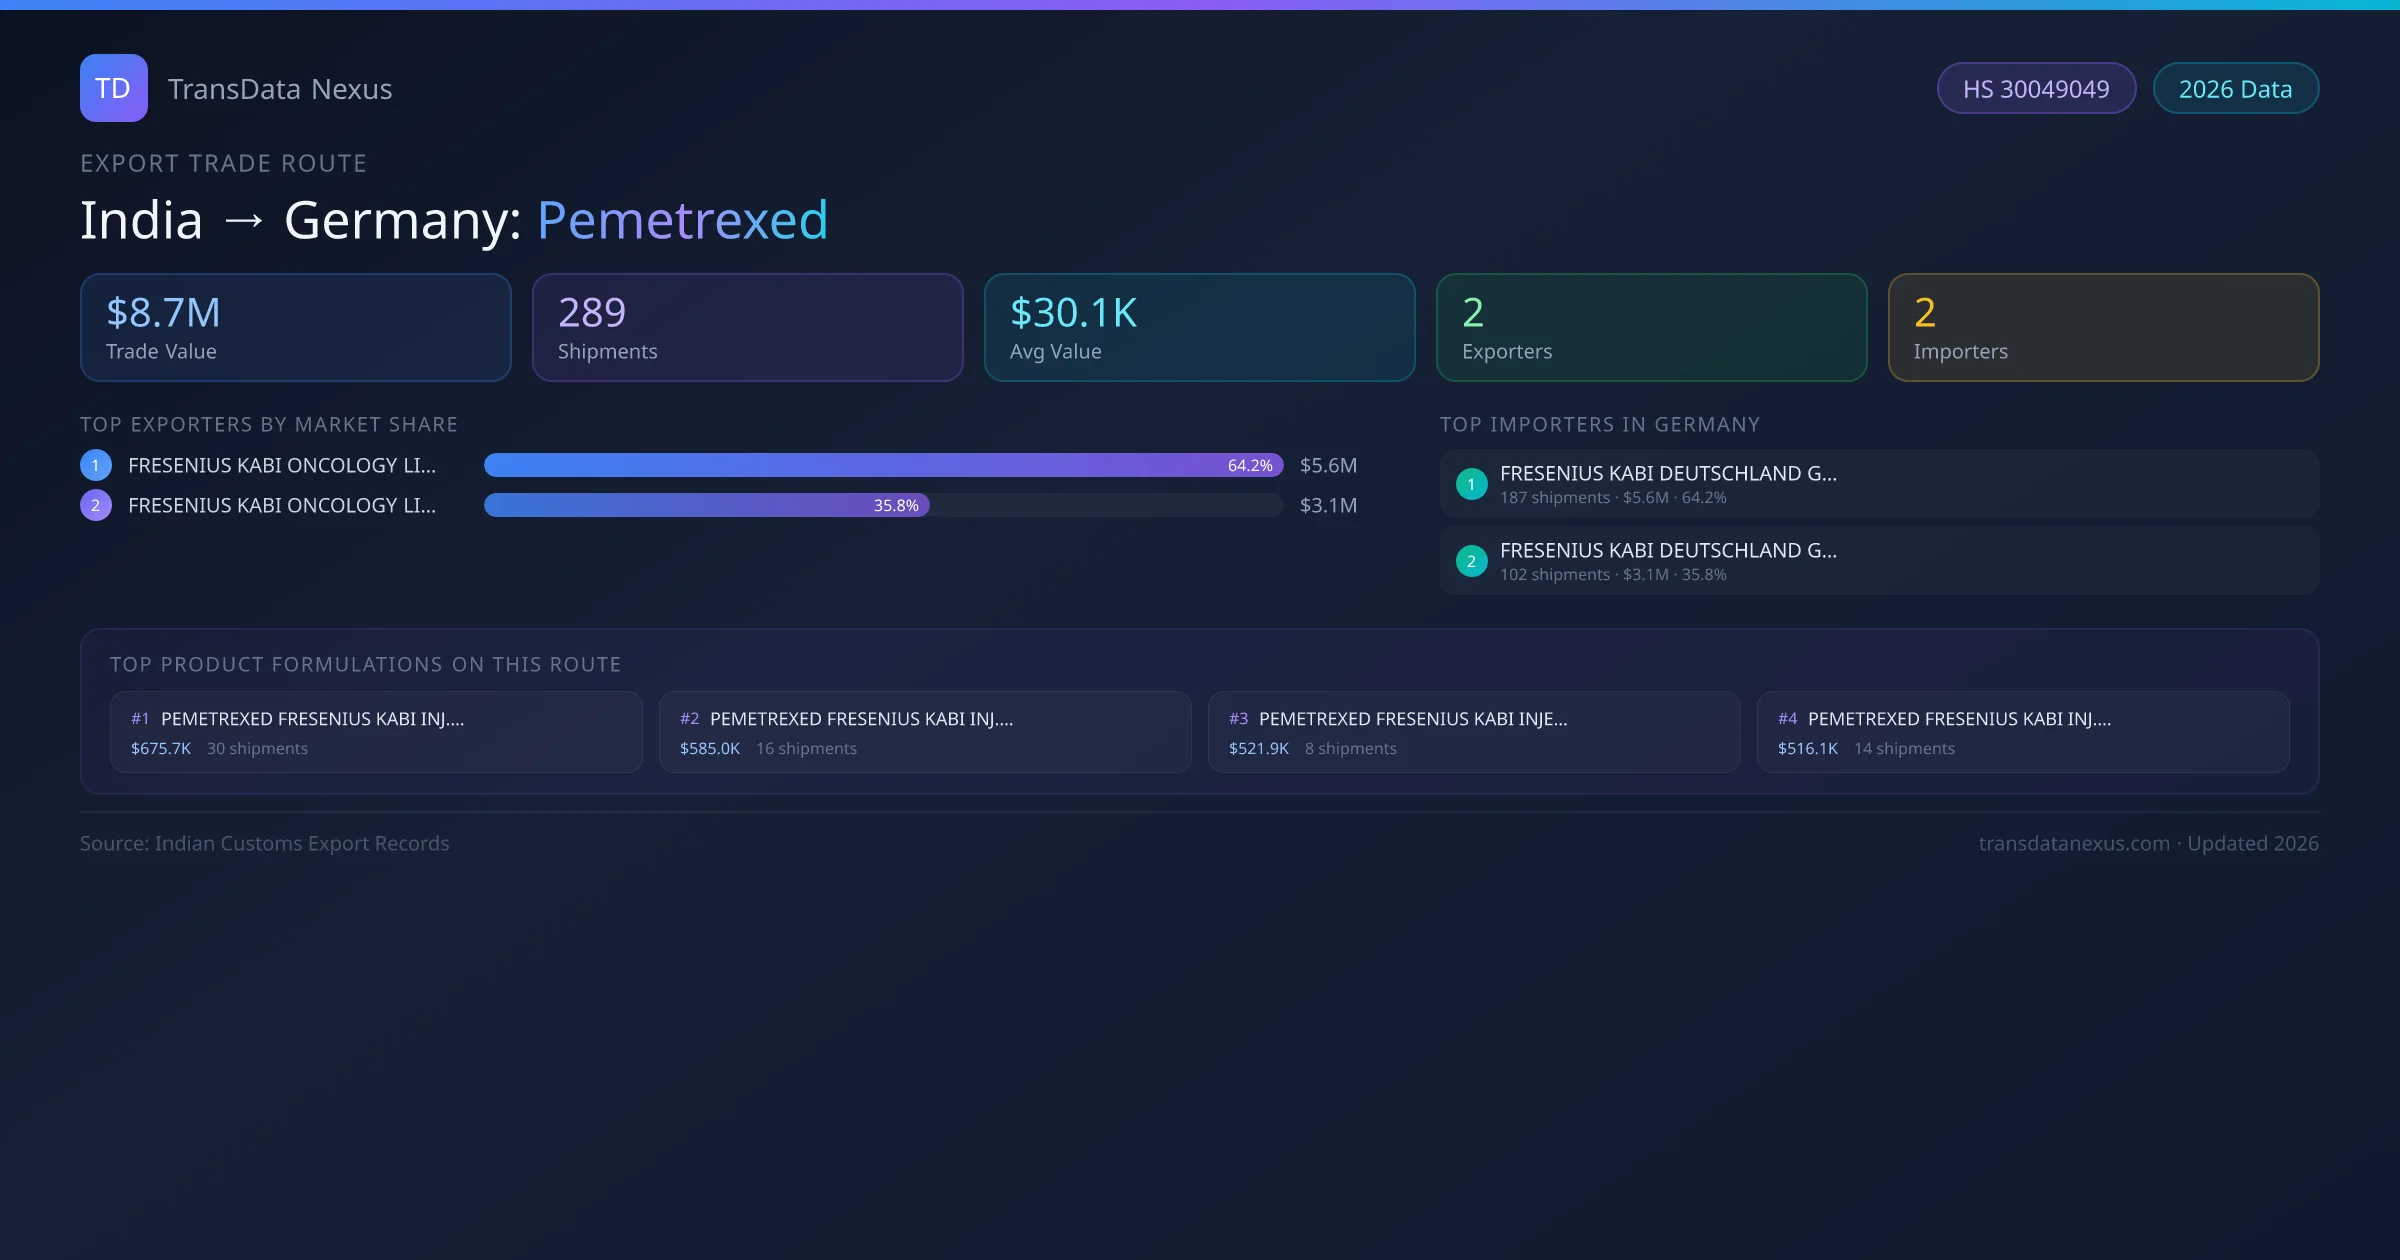
Task: Click the rank 1 exporter badge
Action: point(96,465)
